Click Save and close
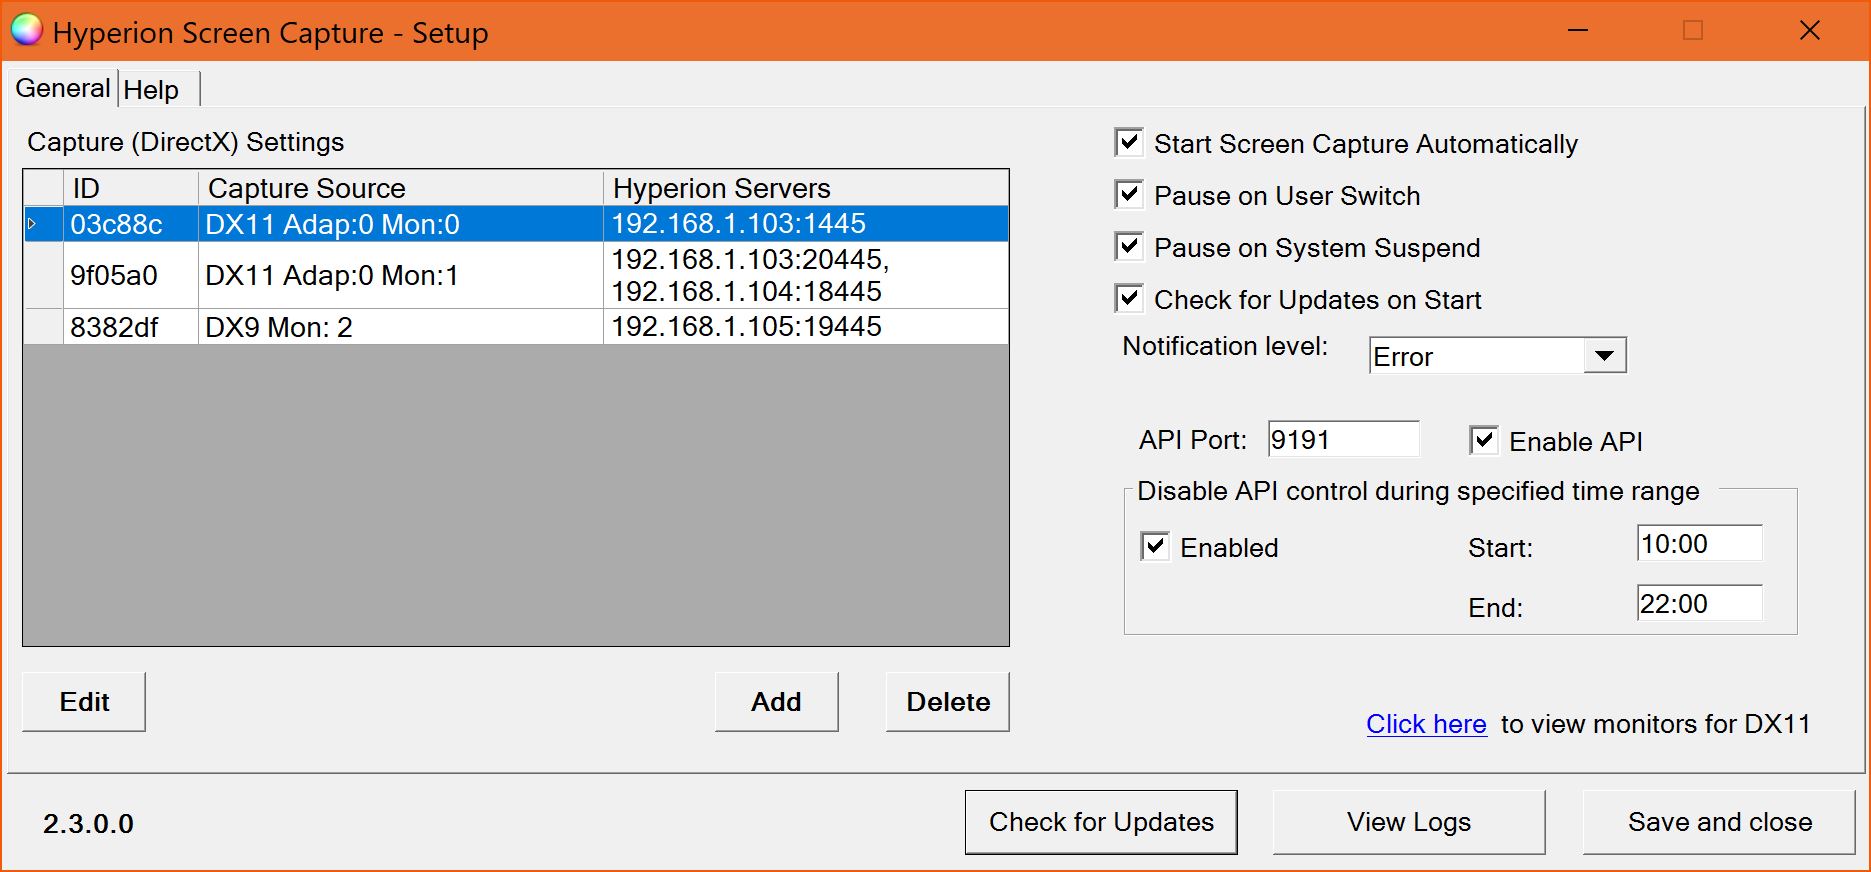This screenshot has width=1871, height=872. [1719, 822]
